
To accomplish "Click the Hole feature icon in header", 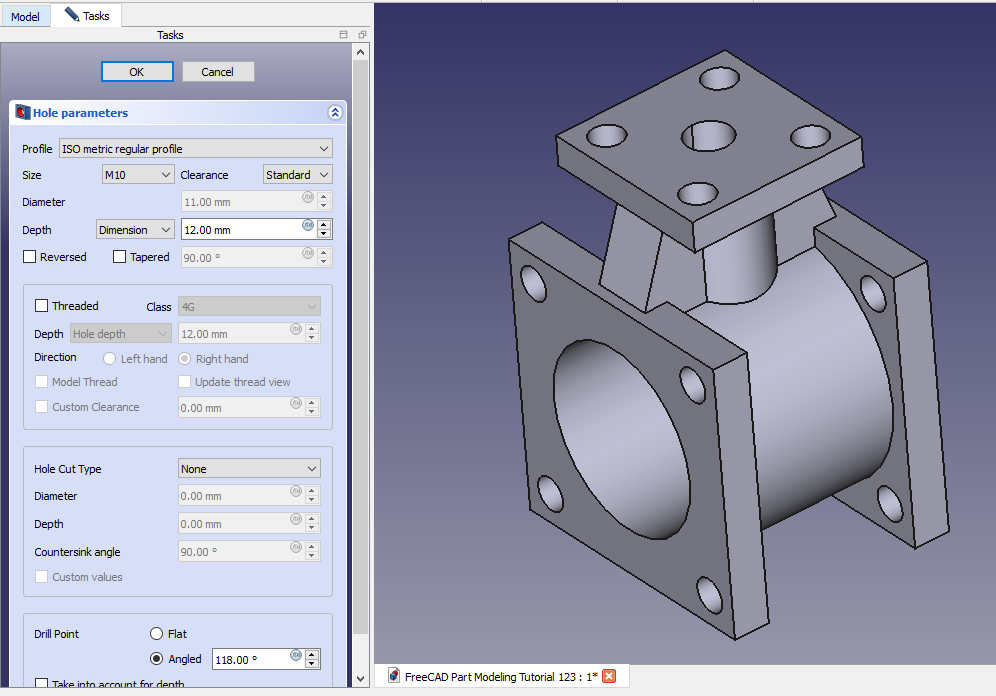I will [22, 113].
